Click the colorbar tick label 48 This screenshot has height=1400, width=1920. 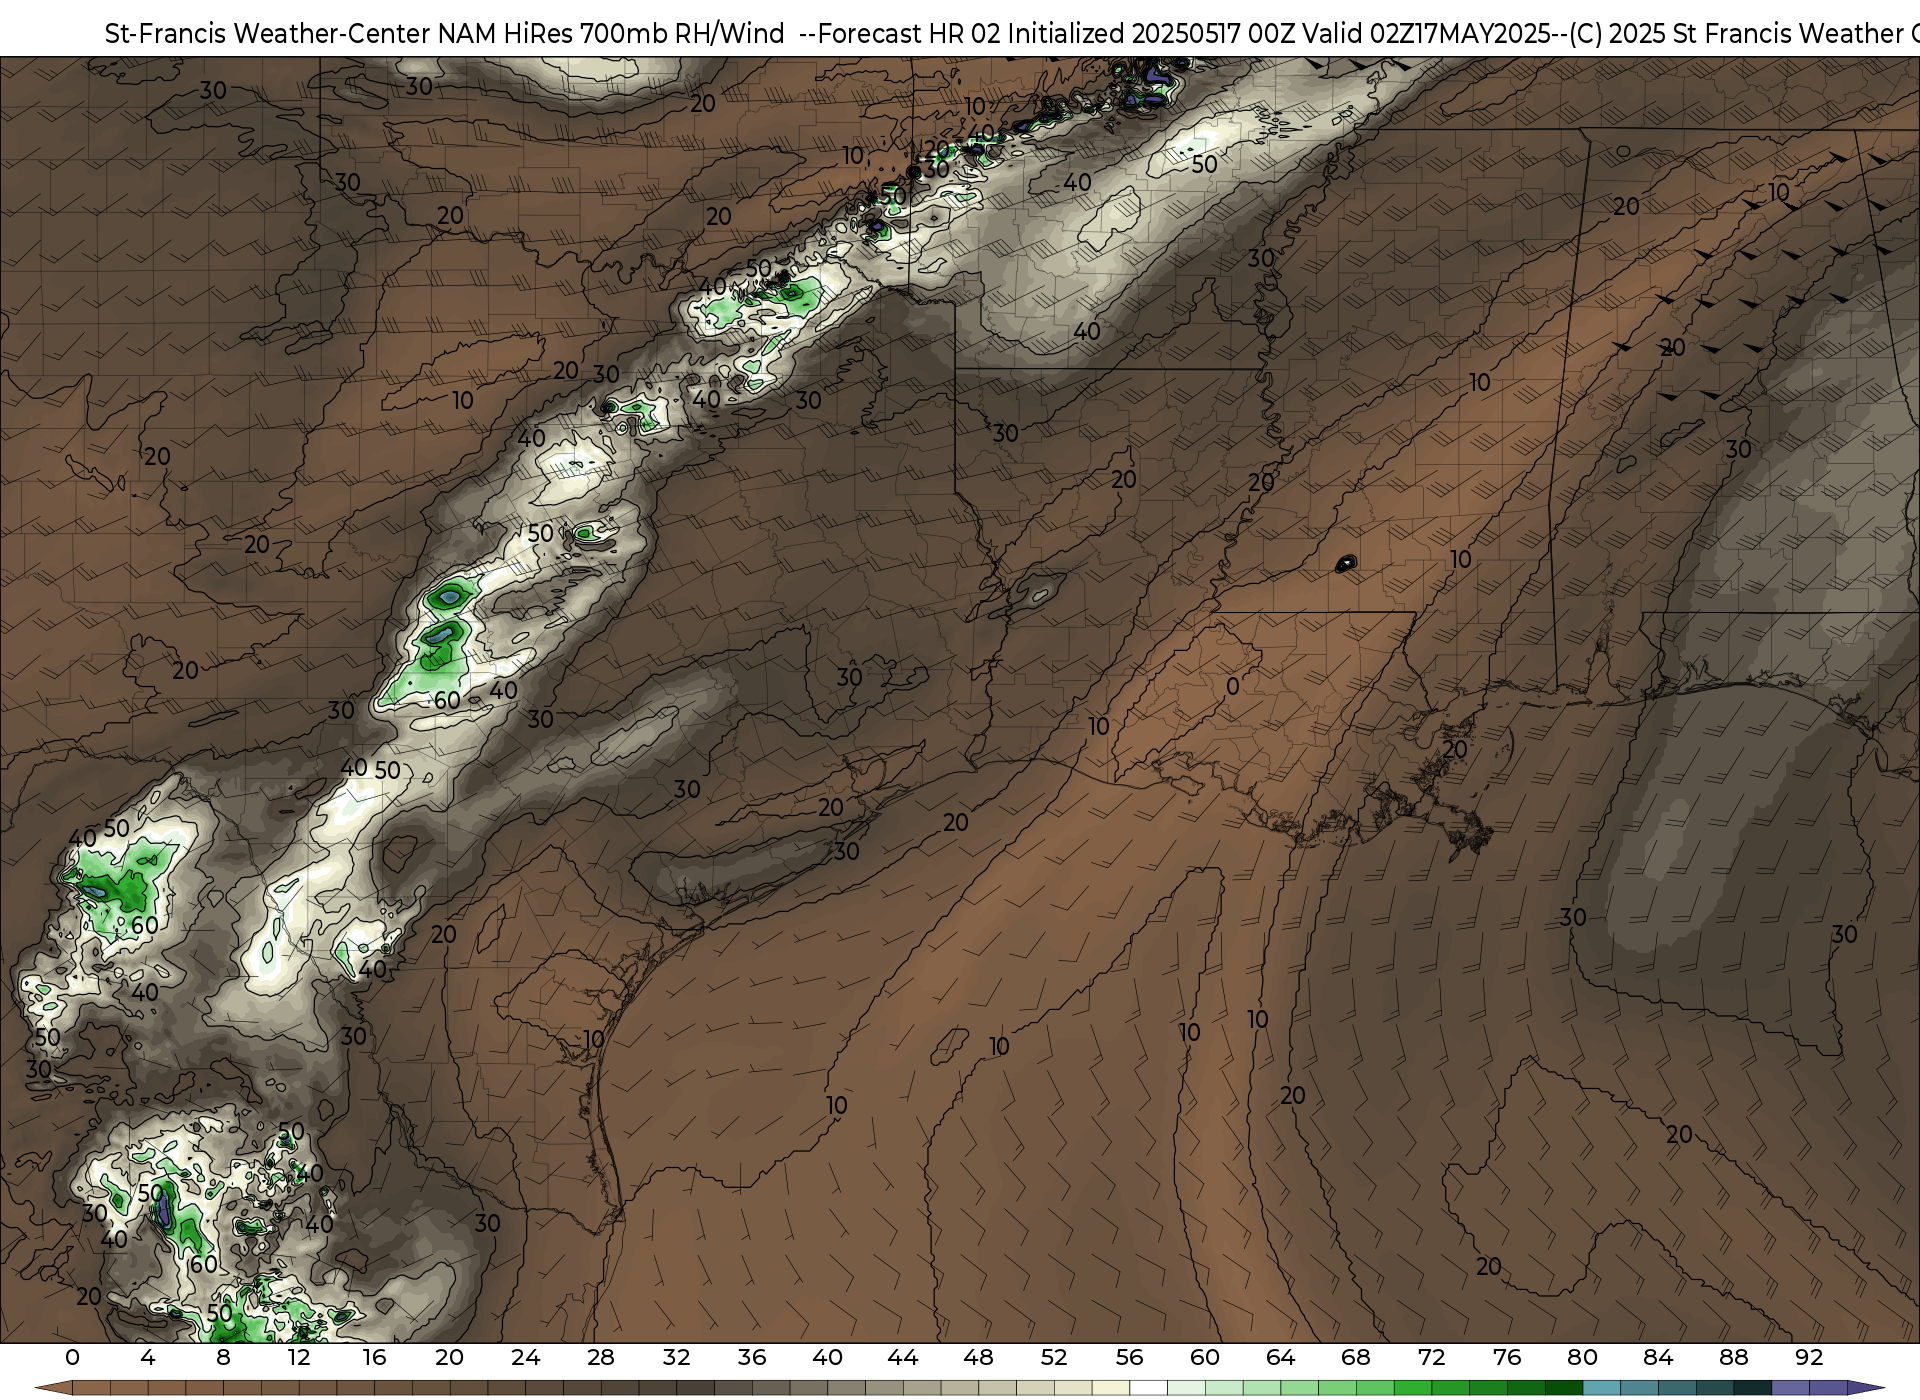(x=978, y=1357)
